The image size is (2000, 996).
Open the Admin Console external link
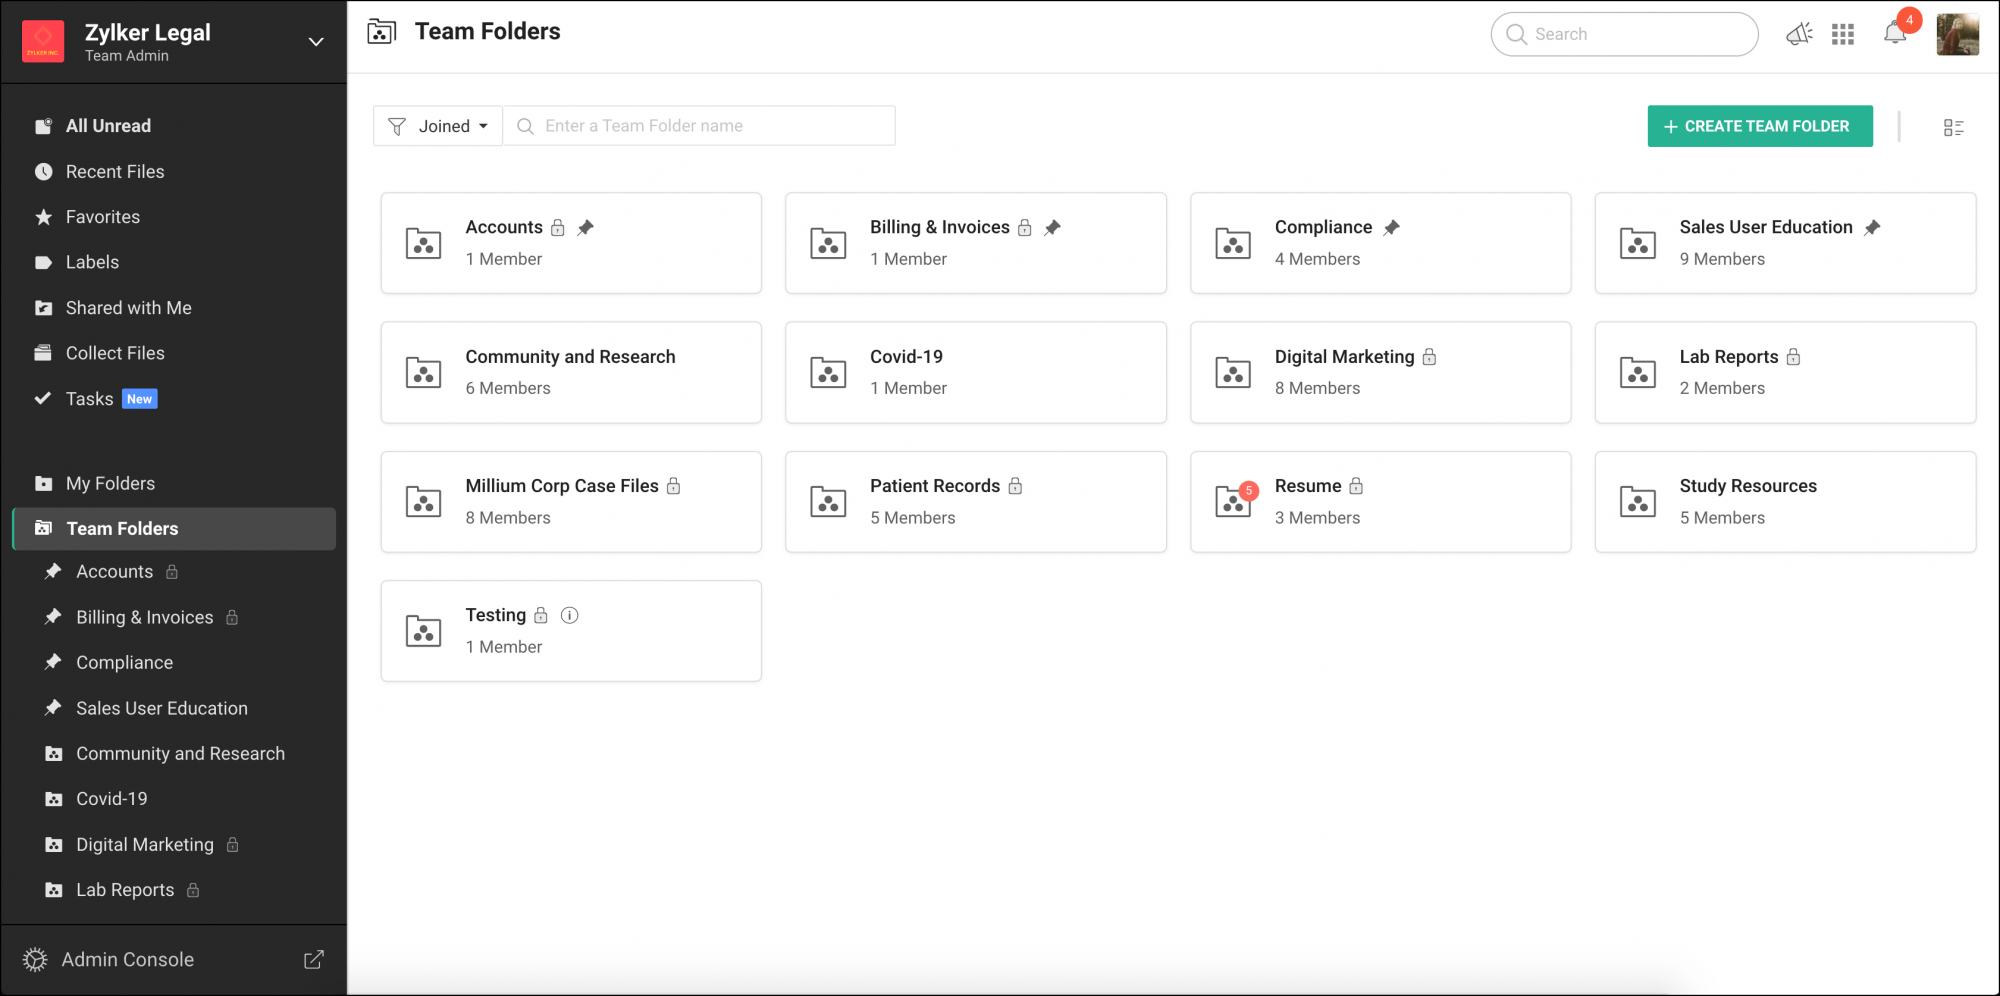tap(313, 959)
